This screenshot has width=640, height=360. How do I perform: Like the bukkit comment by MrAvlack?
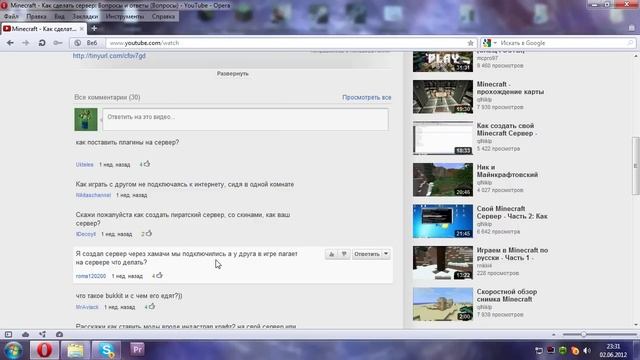(151, 306)
